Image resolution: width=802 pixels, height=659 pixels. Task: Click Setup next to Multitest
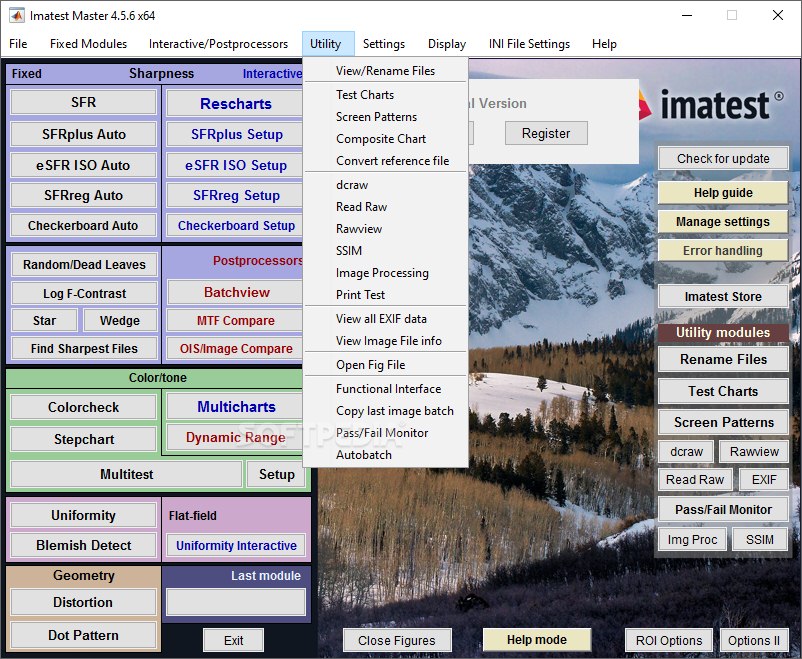276,474
